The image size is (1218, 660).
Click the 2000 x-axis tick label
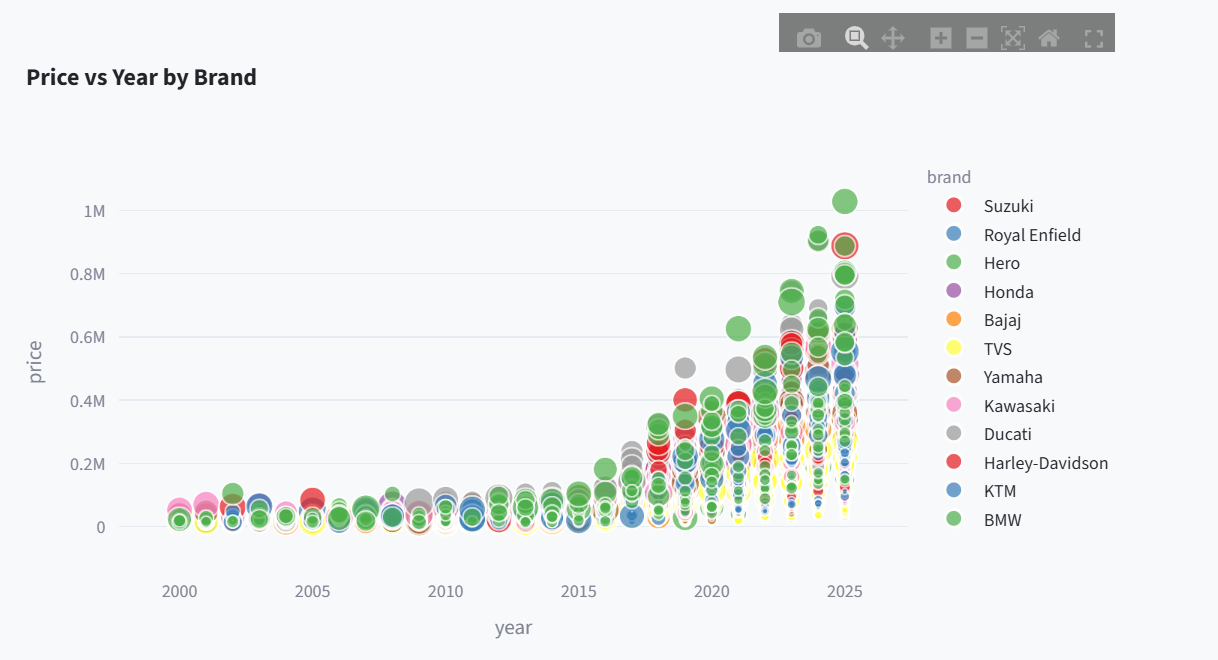(180, 592)
